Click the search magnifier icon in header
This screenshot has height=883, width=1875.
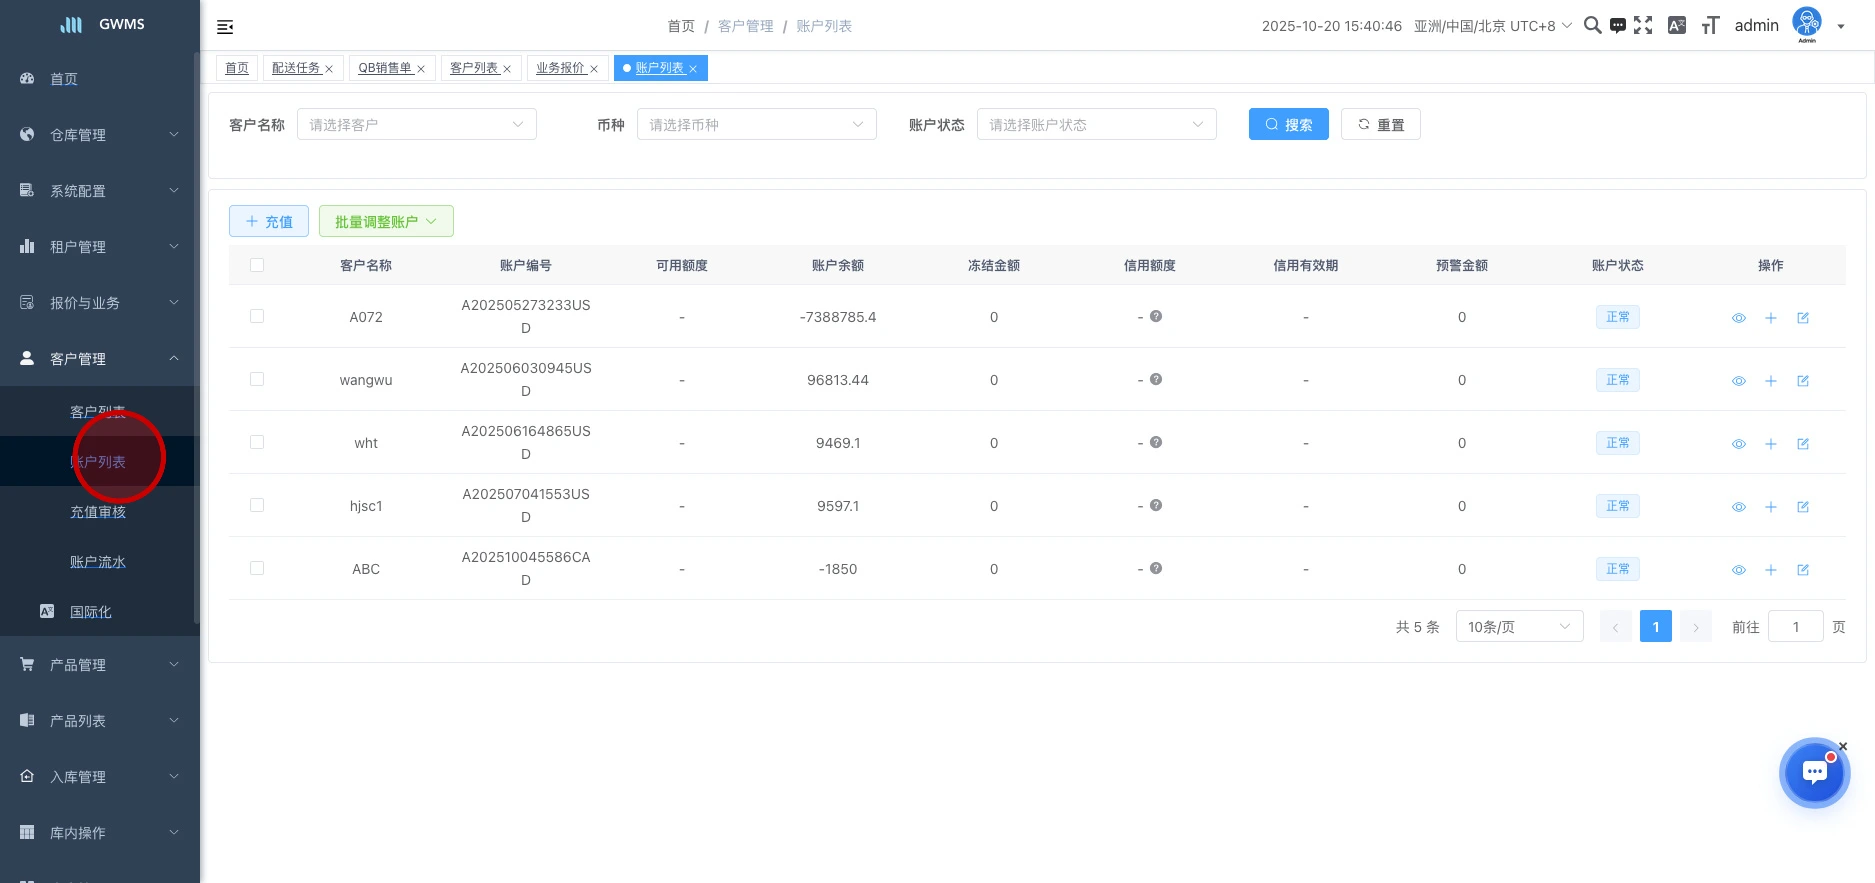pos(1592,26)
